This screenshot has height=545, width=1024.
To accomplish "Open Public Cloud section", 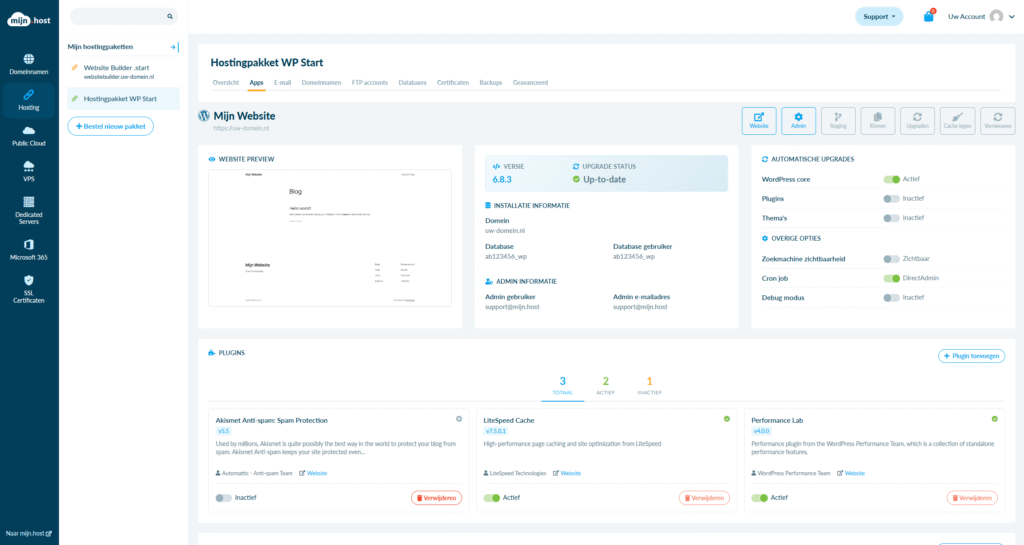I will pyautogui.click(x=28, y=135).
